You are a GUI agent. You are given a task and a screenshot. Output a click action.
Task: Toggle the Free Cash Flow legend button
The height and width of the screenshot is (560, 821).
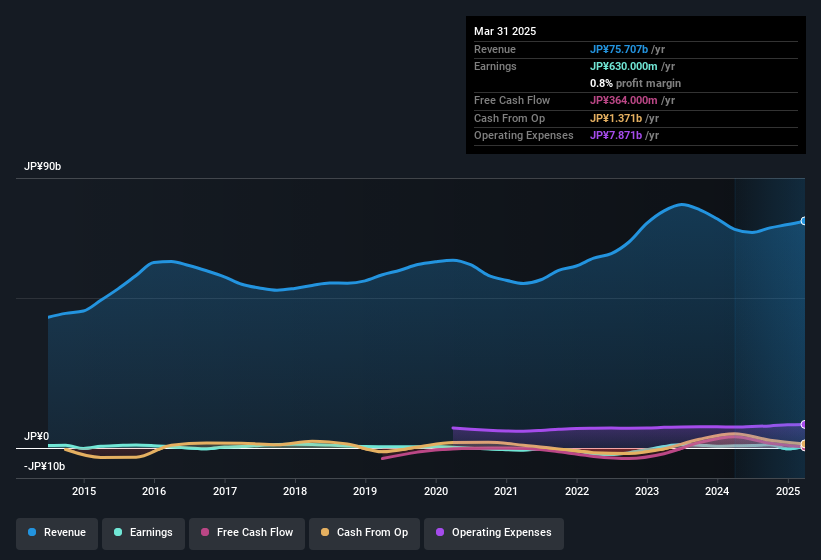(x=247, y=534)
